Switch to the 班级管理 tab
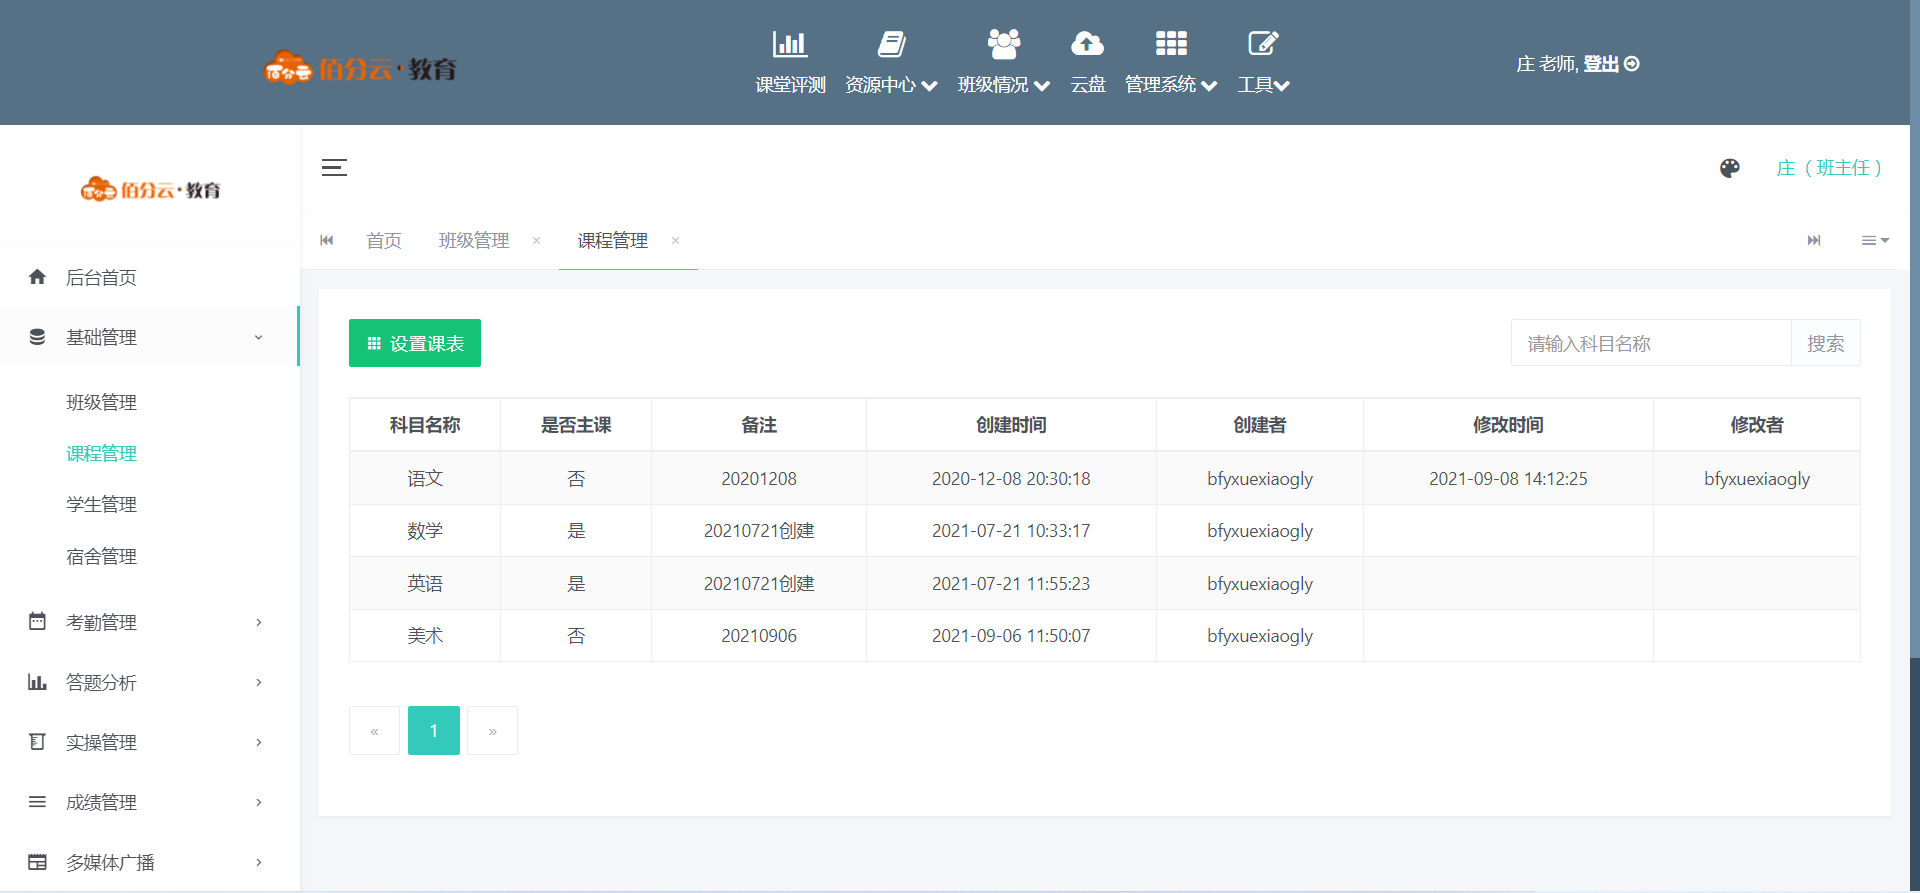1920x893 pixels. (474, 240)
